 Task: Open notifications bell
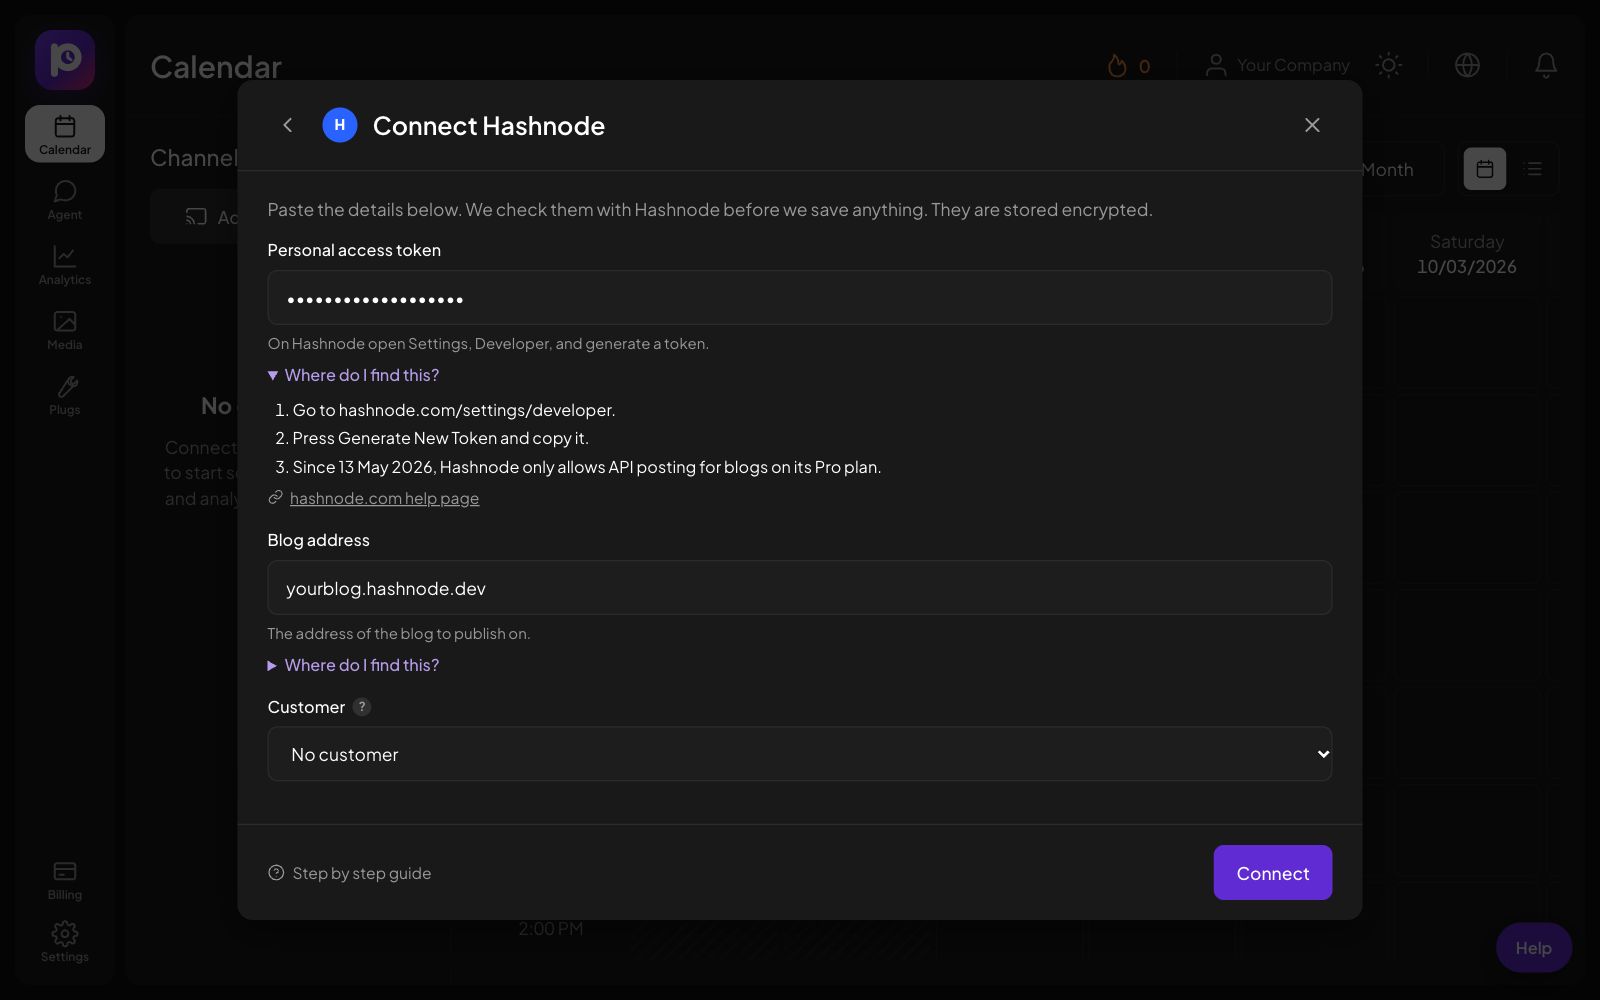pyautogui.click(x=1546, y=65)
